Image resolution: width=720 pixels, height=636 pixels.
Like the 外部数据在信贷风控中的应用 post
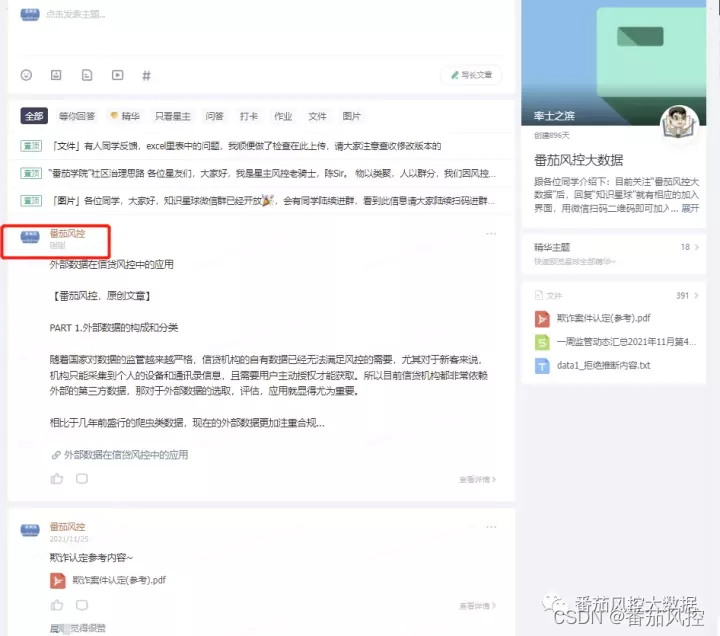pos(57,479)
